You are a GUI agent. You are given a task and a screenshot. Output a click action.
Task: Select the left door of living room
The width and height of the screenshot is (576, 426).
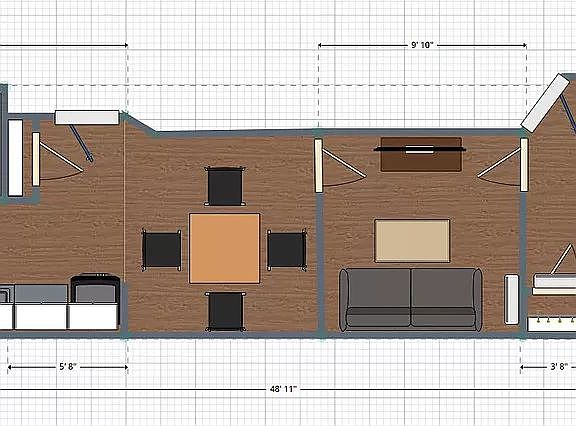click(x=339, y=165)
